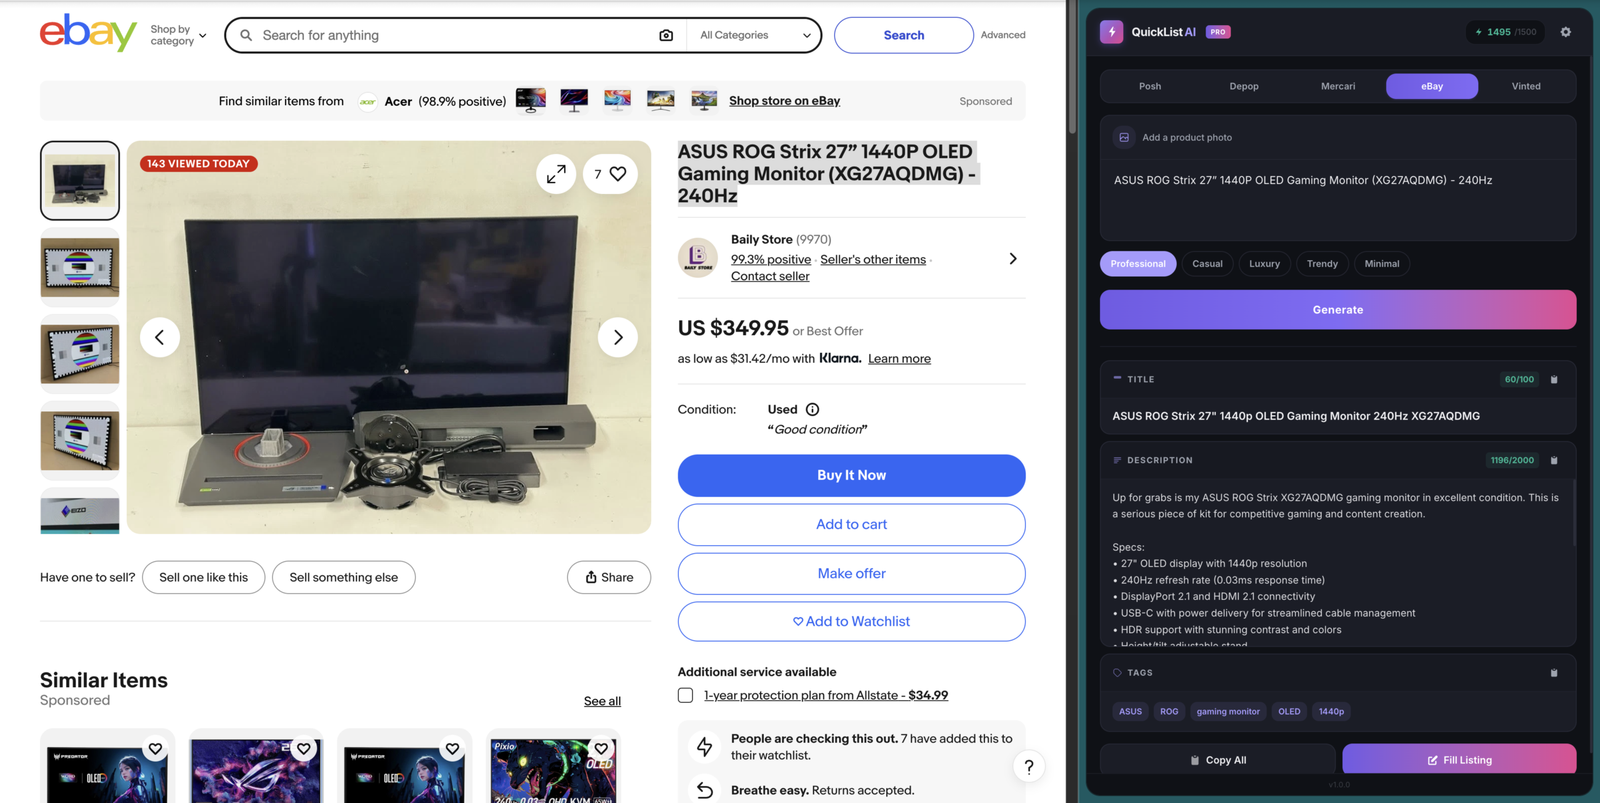Select the Minimal tone chip

[1382, 264]
